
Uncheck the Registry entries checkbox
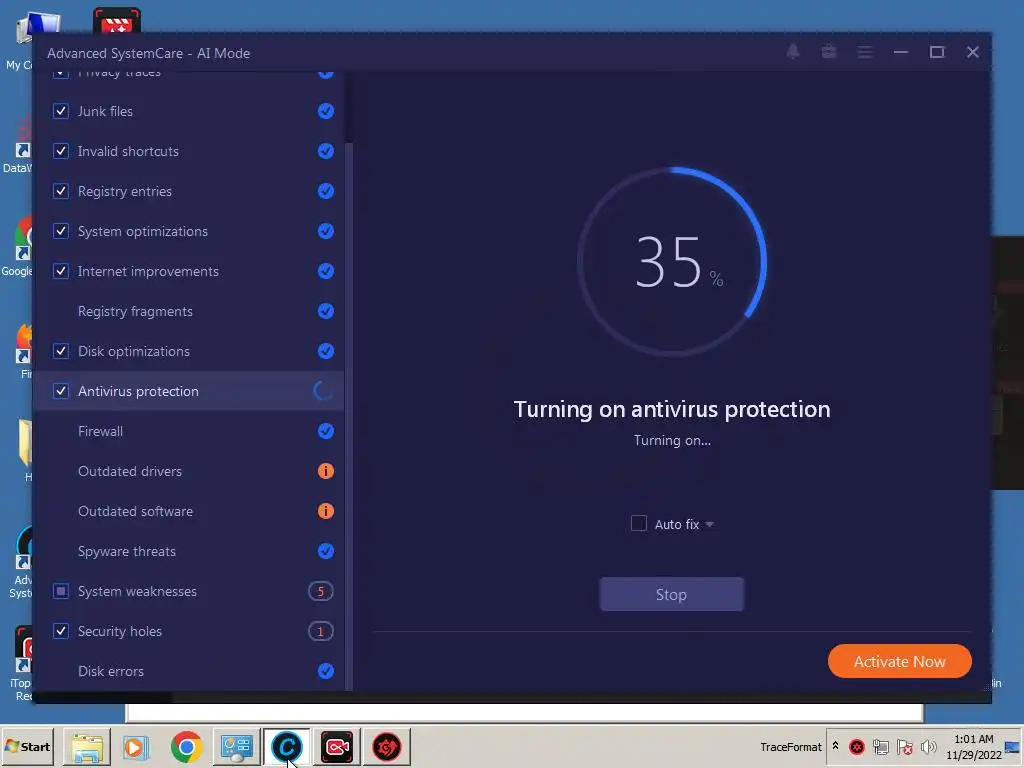tap(61, 191)
